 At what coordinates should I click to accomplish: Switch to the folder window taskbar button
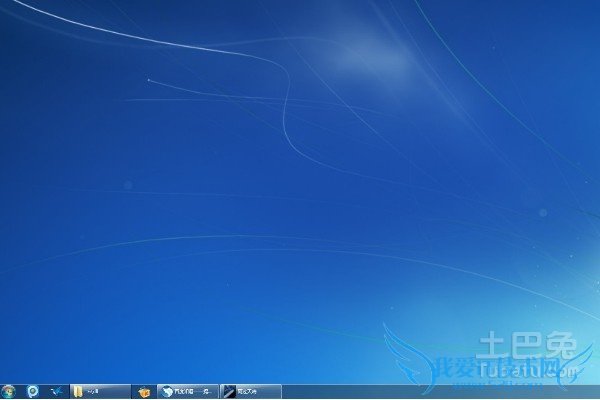point(100,392)
